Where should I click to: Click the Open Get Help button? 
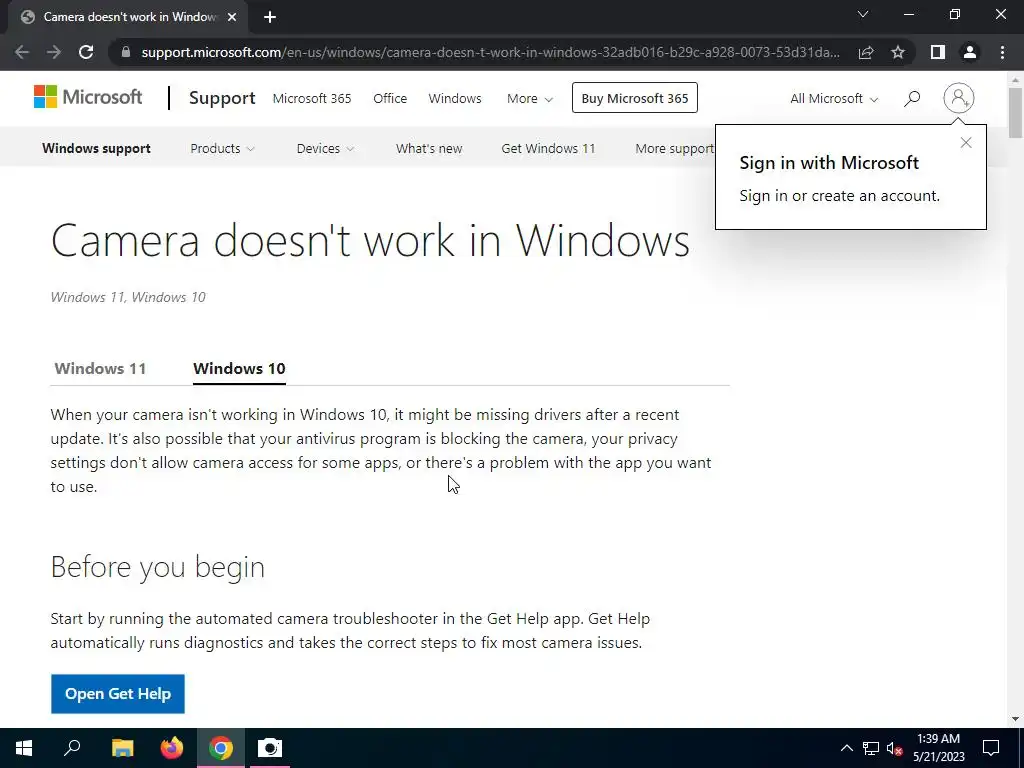(118, 694)
